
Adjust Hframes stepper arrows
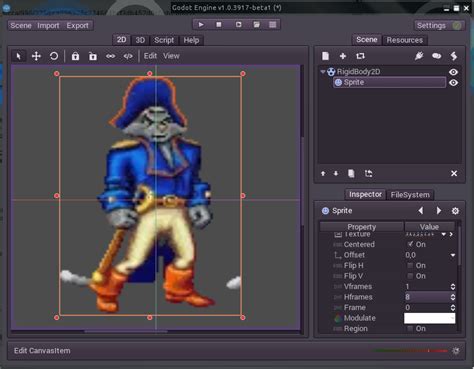(453, 297)
